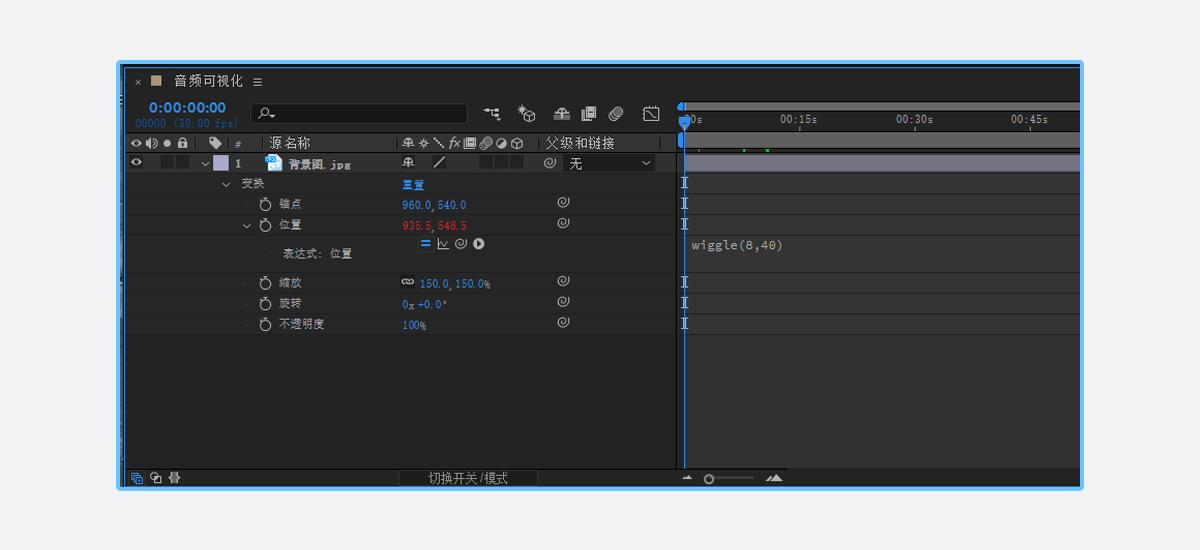Open the parent 无 dropdown
Viewport: 1200px width, 550px height.
point(609,163)
